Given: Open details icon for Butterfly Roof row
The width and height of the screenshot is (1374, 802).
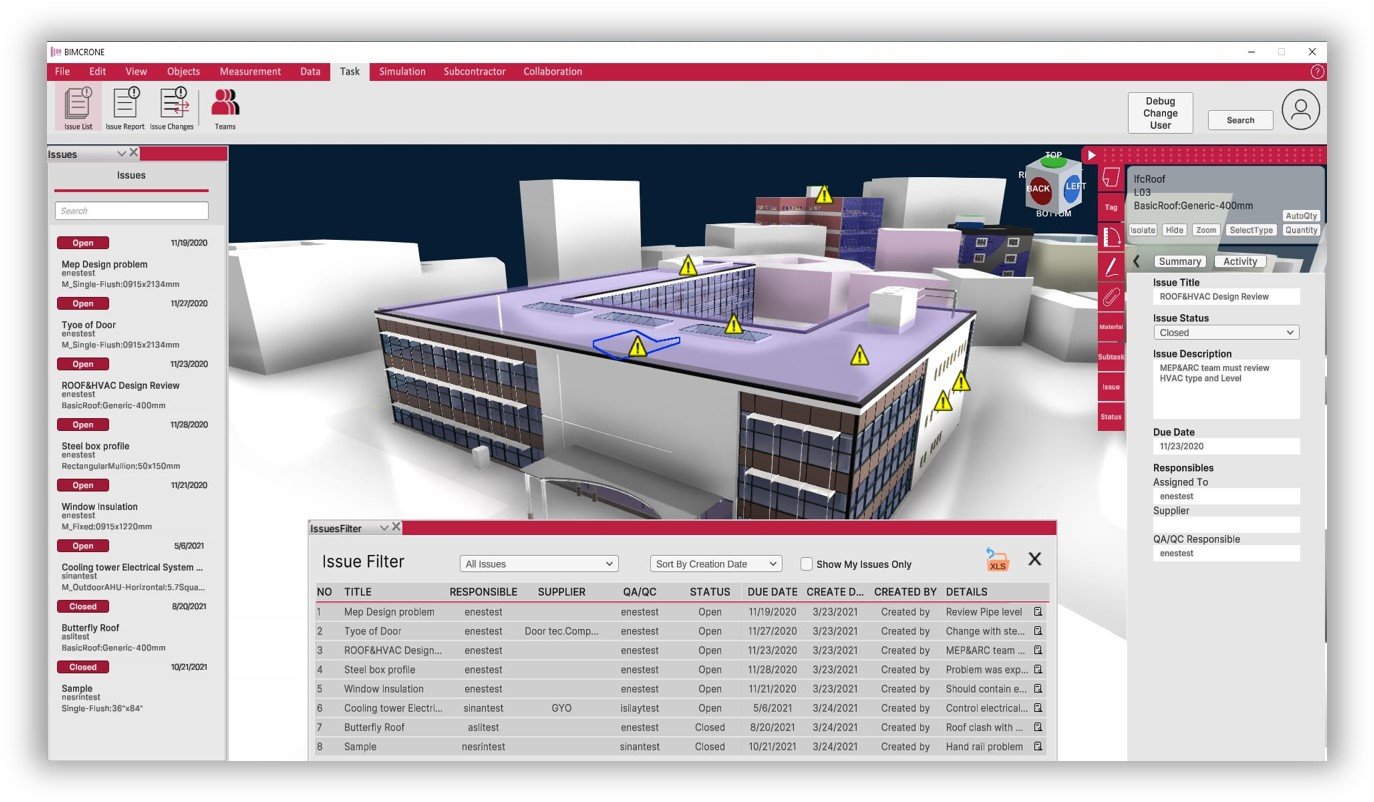Looking at the screenshot, I should (1038, 727).
